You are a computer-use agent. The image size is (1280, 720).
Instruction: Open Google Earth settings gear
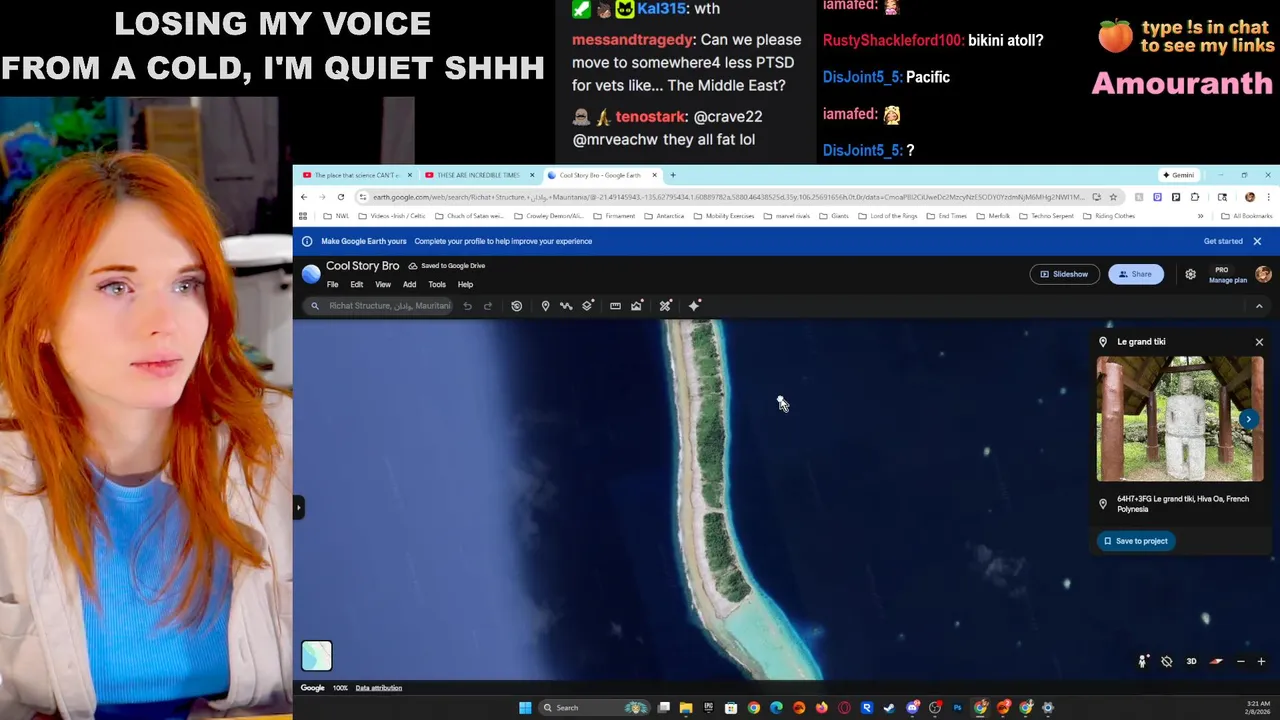[x=1190, y=274]
